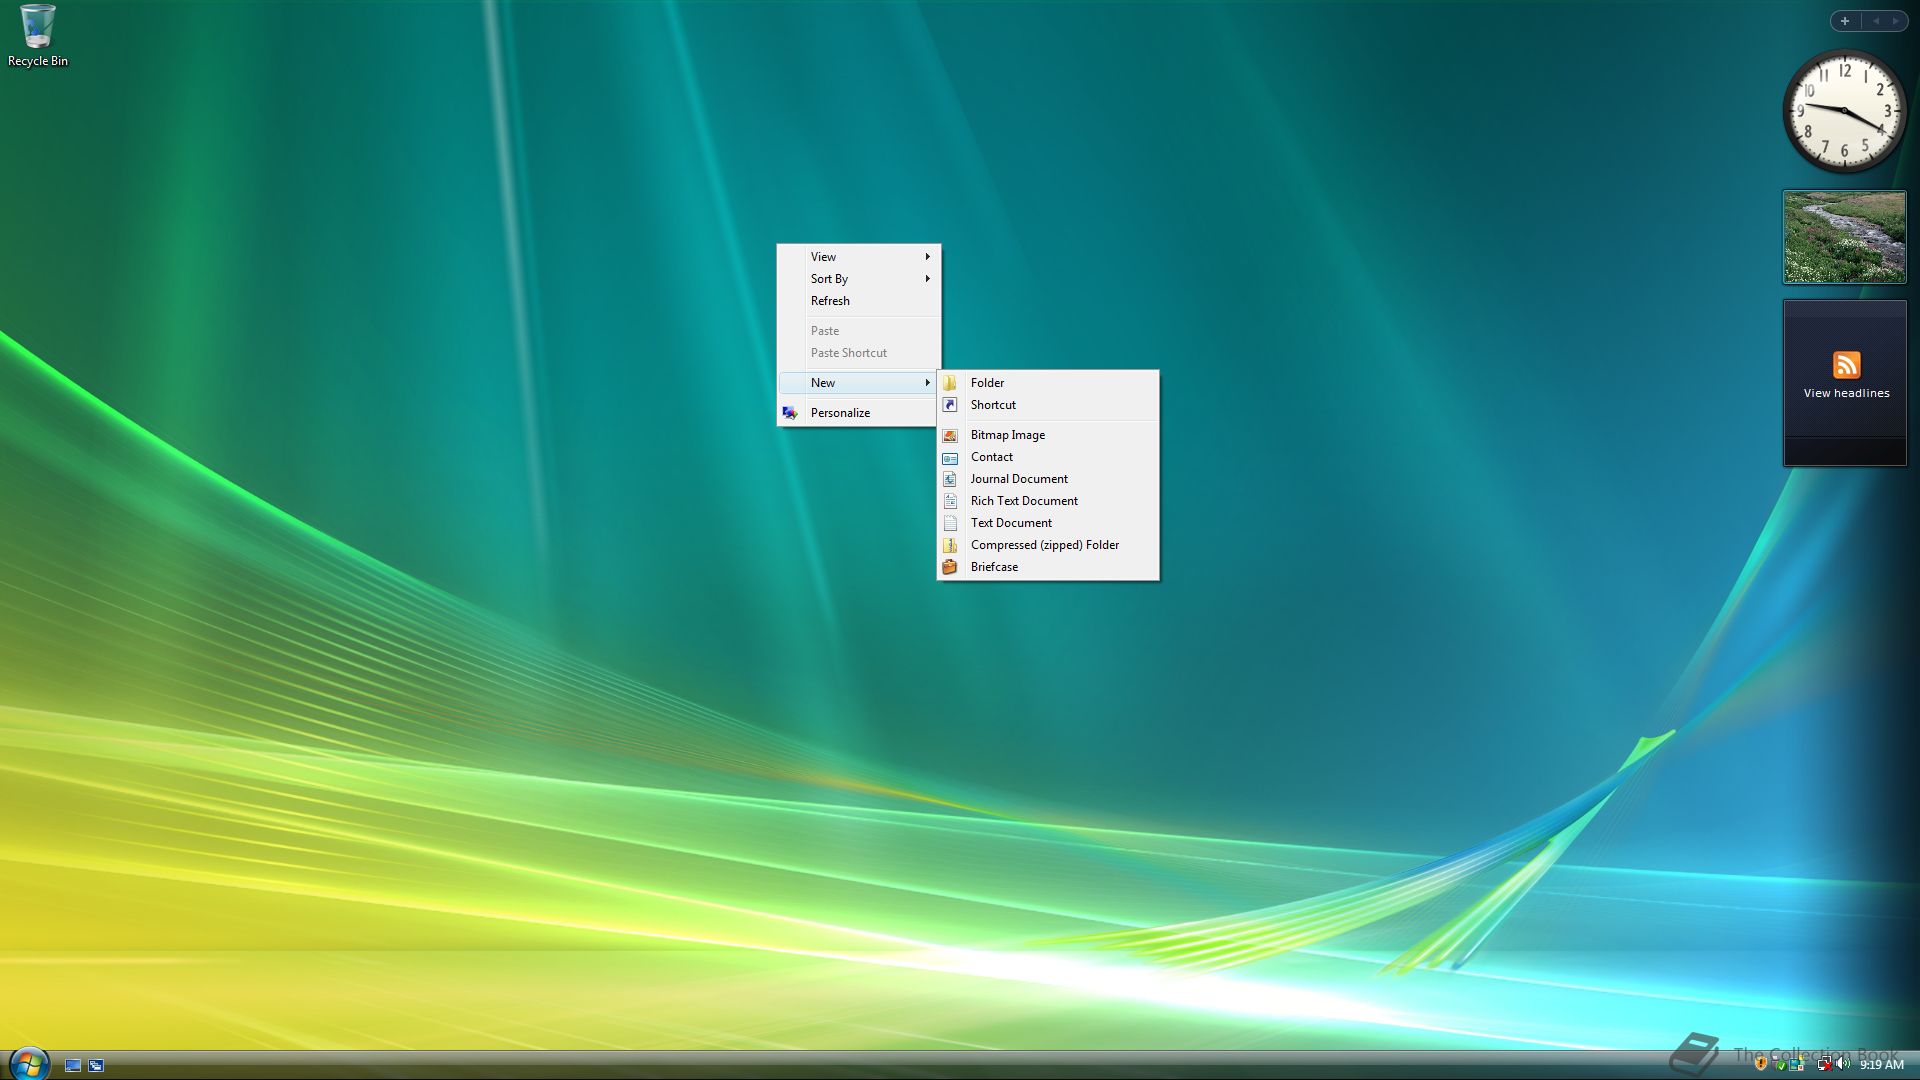Select Rich Text Document entry

pyautogui.click(x=1048, y=501)
